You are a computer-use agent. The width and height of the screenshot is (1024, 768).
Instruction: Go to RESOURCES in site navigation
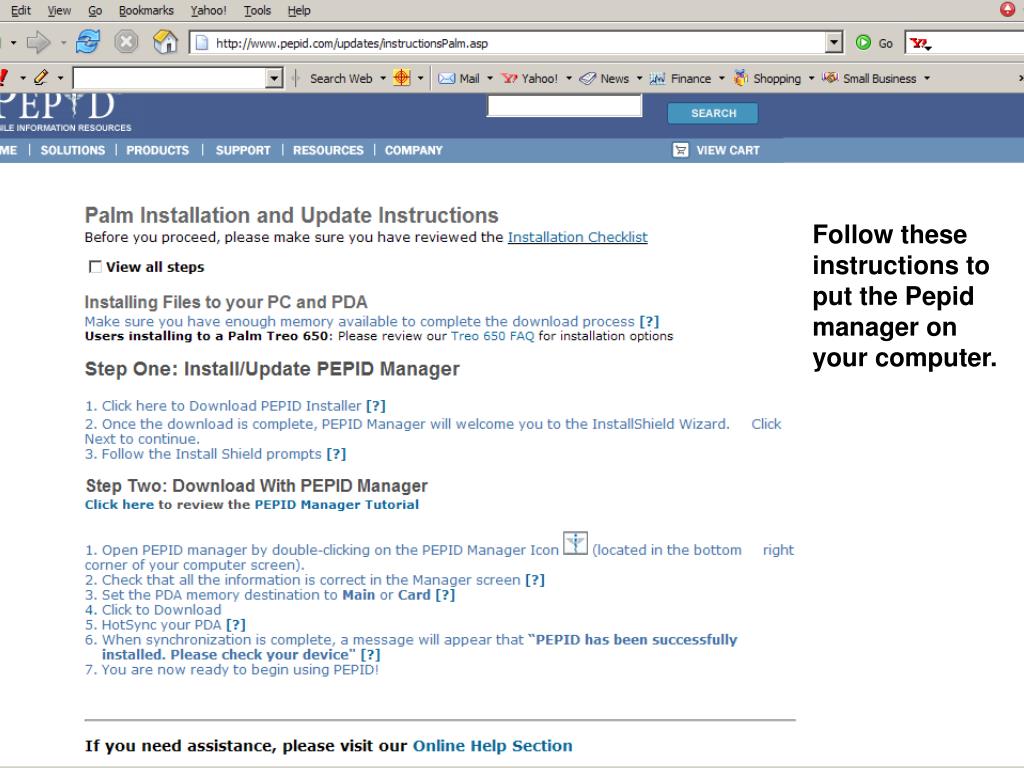click(x=328, y=150)
